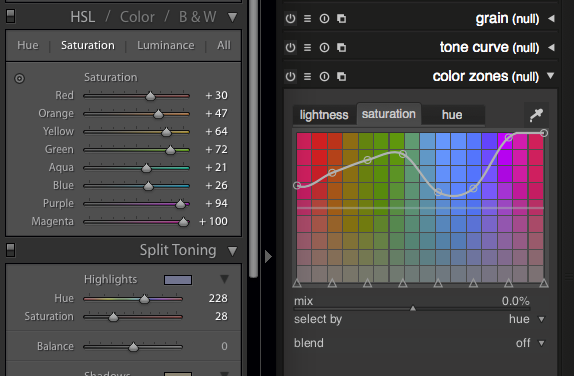
Task: Create new instance of color zones module
Action: pos(342,77)
